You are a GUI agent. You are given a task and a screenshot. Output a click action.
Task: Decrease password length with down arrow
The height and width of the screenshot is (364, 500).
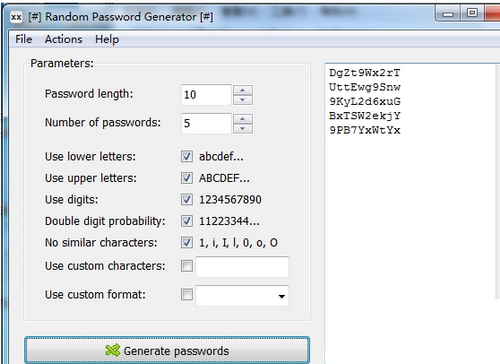[243, 100]
